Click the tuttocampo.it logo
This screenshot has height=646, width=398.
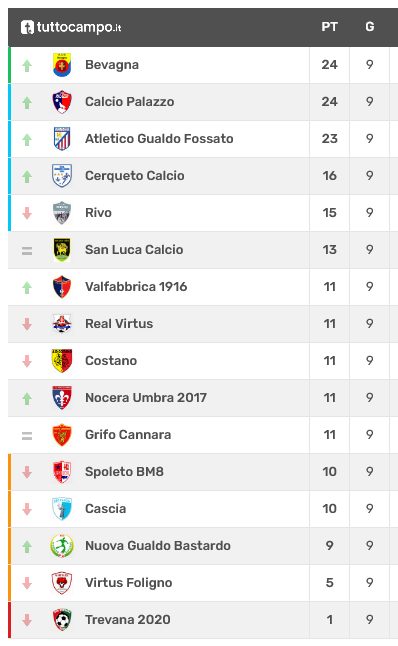pos(71,27)
